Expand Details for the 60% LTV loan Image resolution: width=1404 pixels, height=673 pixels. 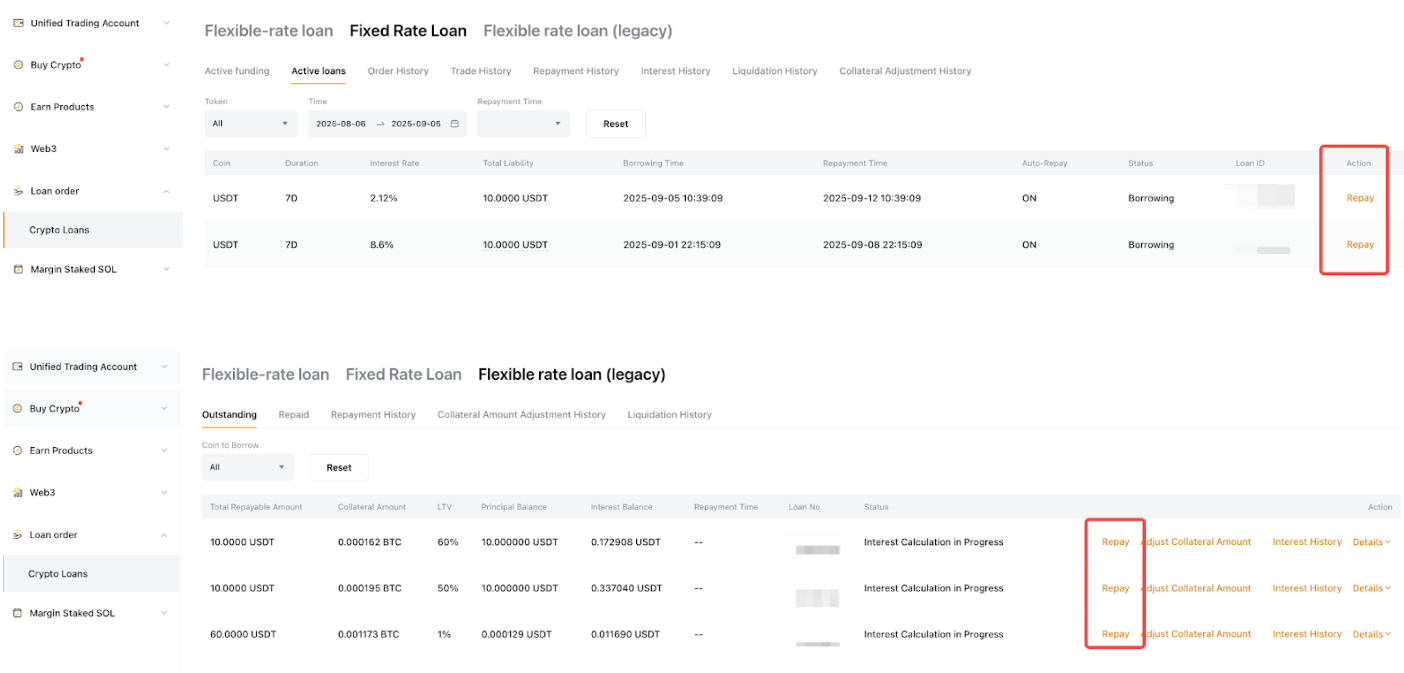(x=1371, y=542)
